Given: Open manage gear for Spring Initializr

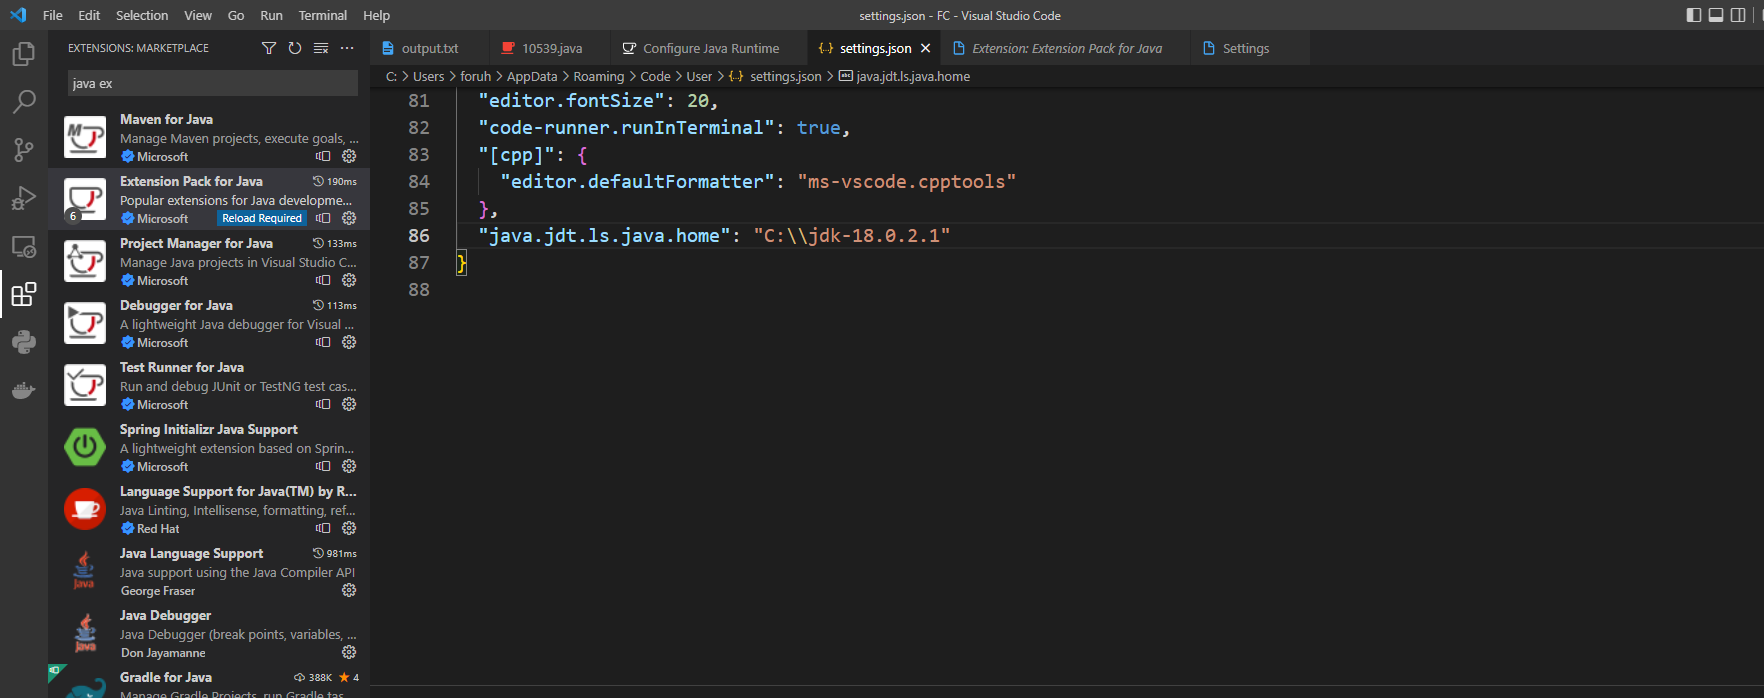Looking at the screenshot, I should tap(349, 466).
